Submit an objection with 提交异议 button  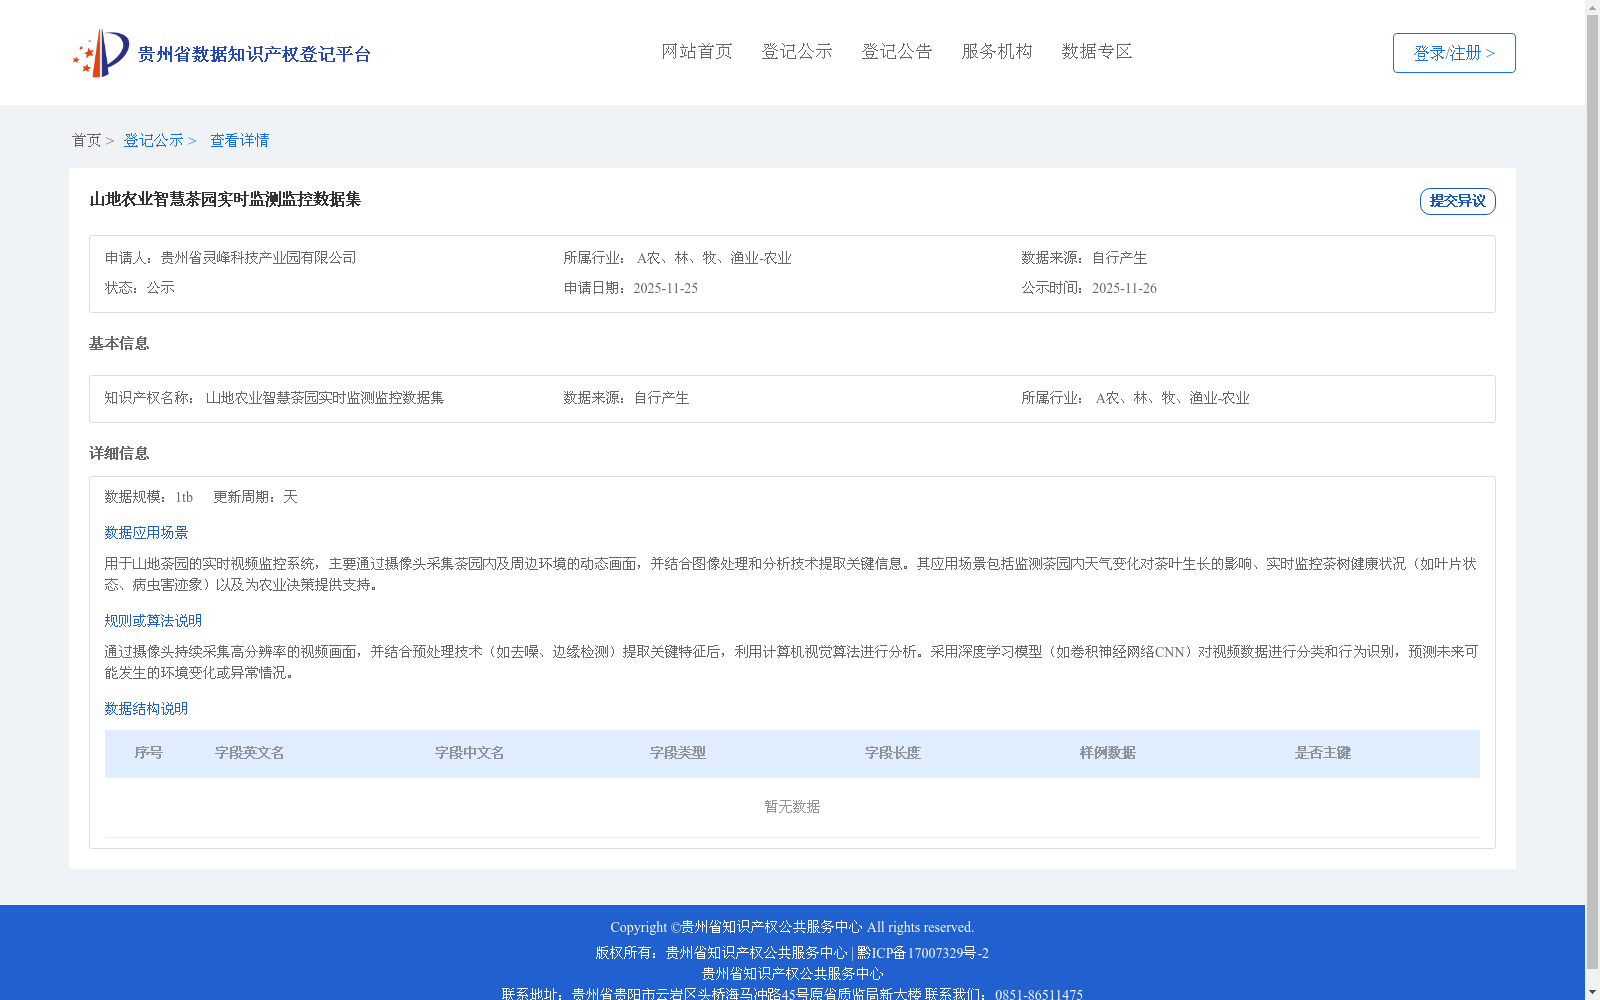tap(1457, 201)
